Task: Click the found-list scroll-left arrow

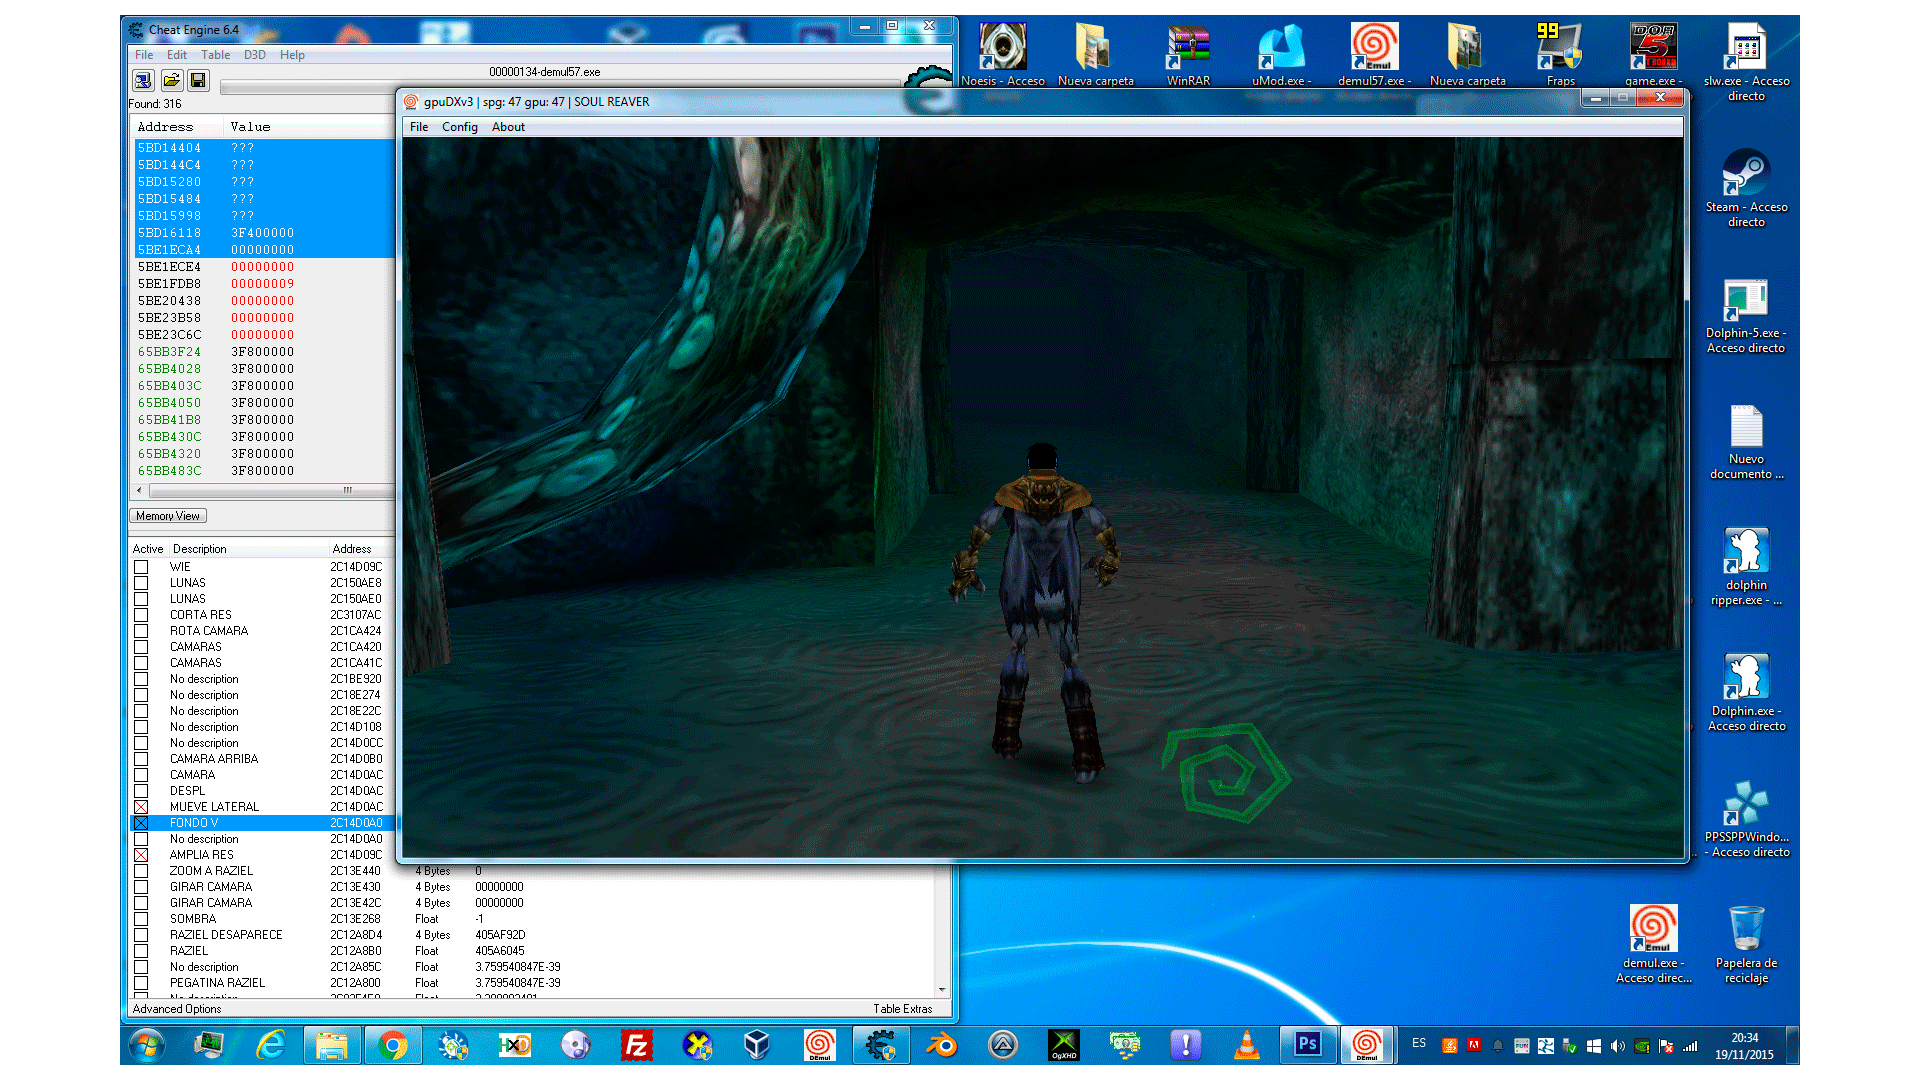Action: pos(139,491)
